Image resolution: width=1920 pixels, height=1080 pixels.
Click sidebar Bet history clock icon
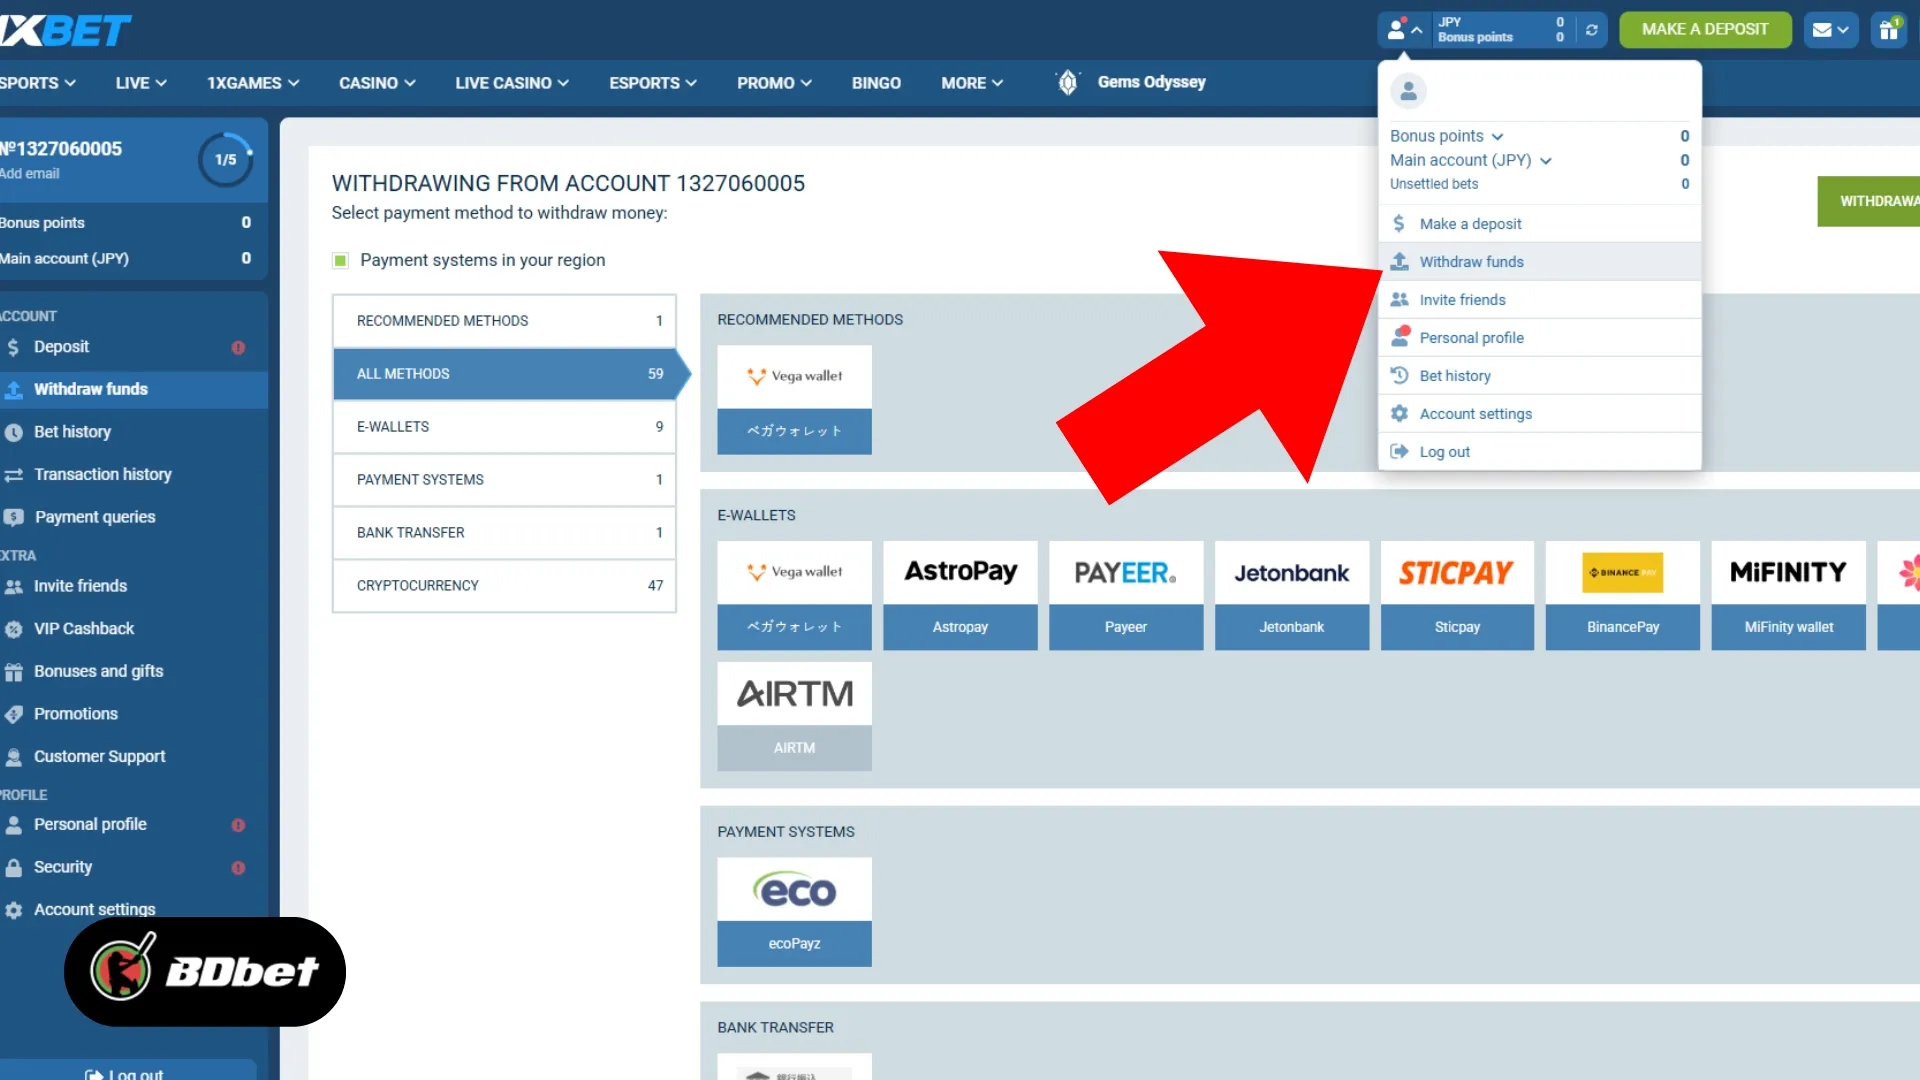pos(13,432)
